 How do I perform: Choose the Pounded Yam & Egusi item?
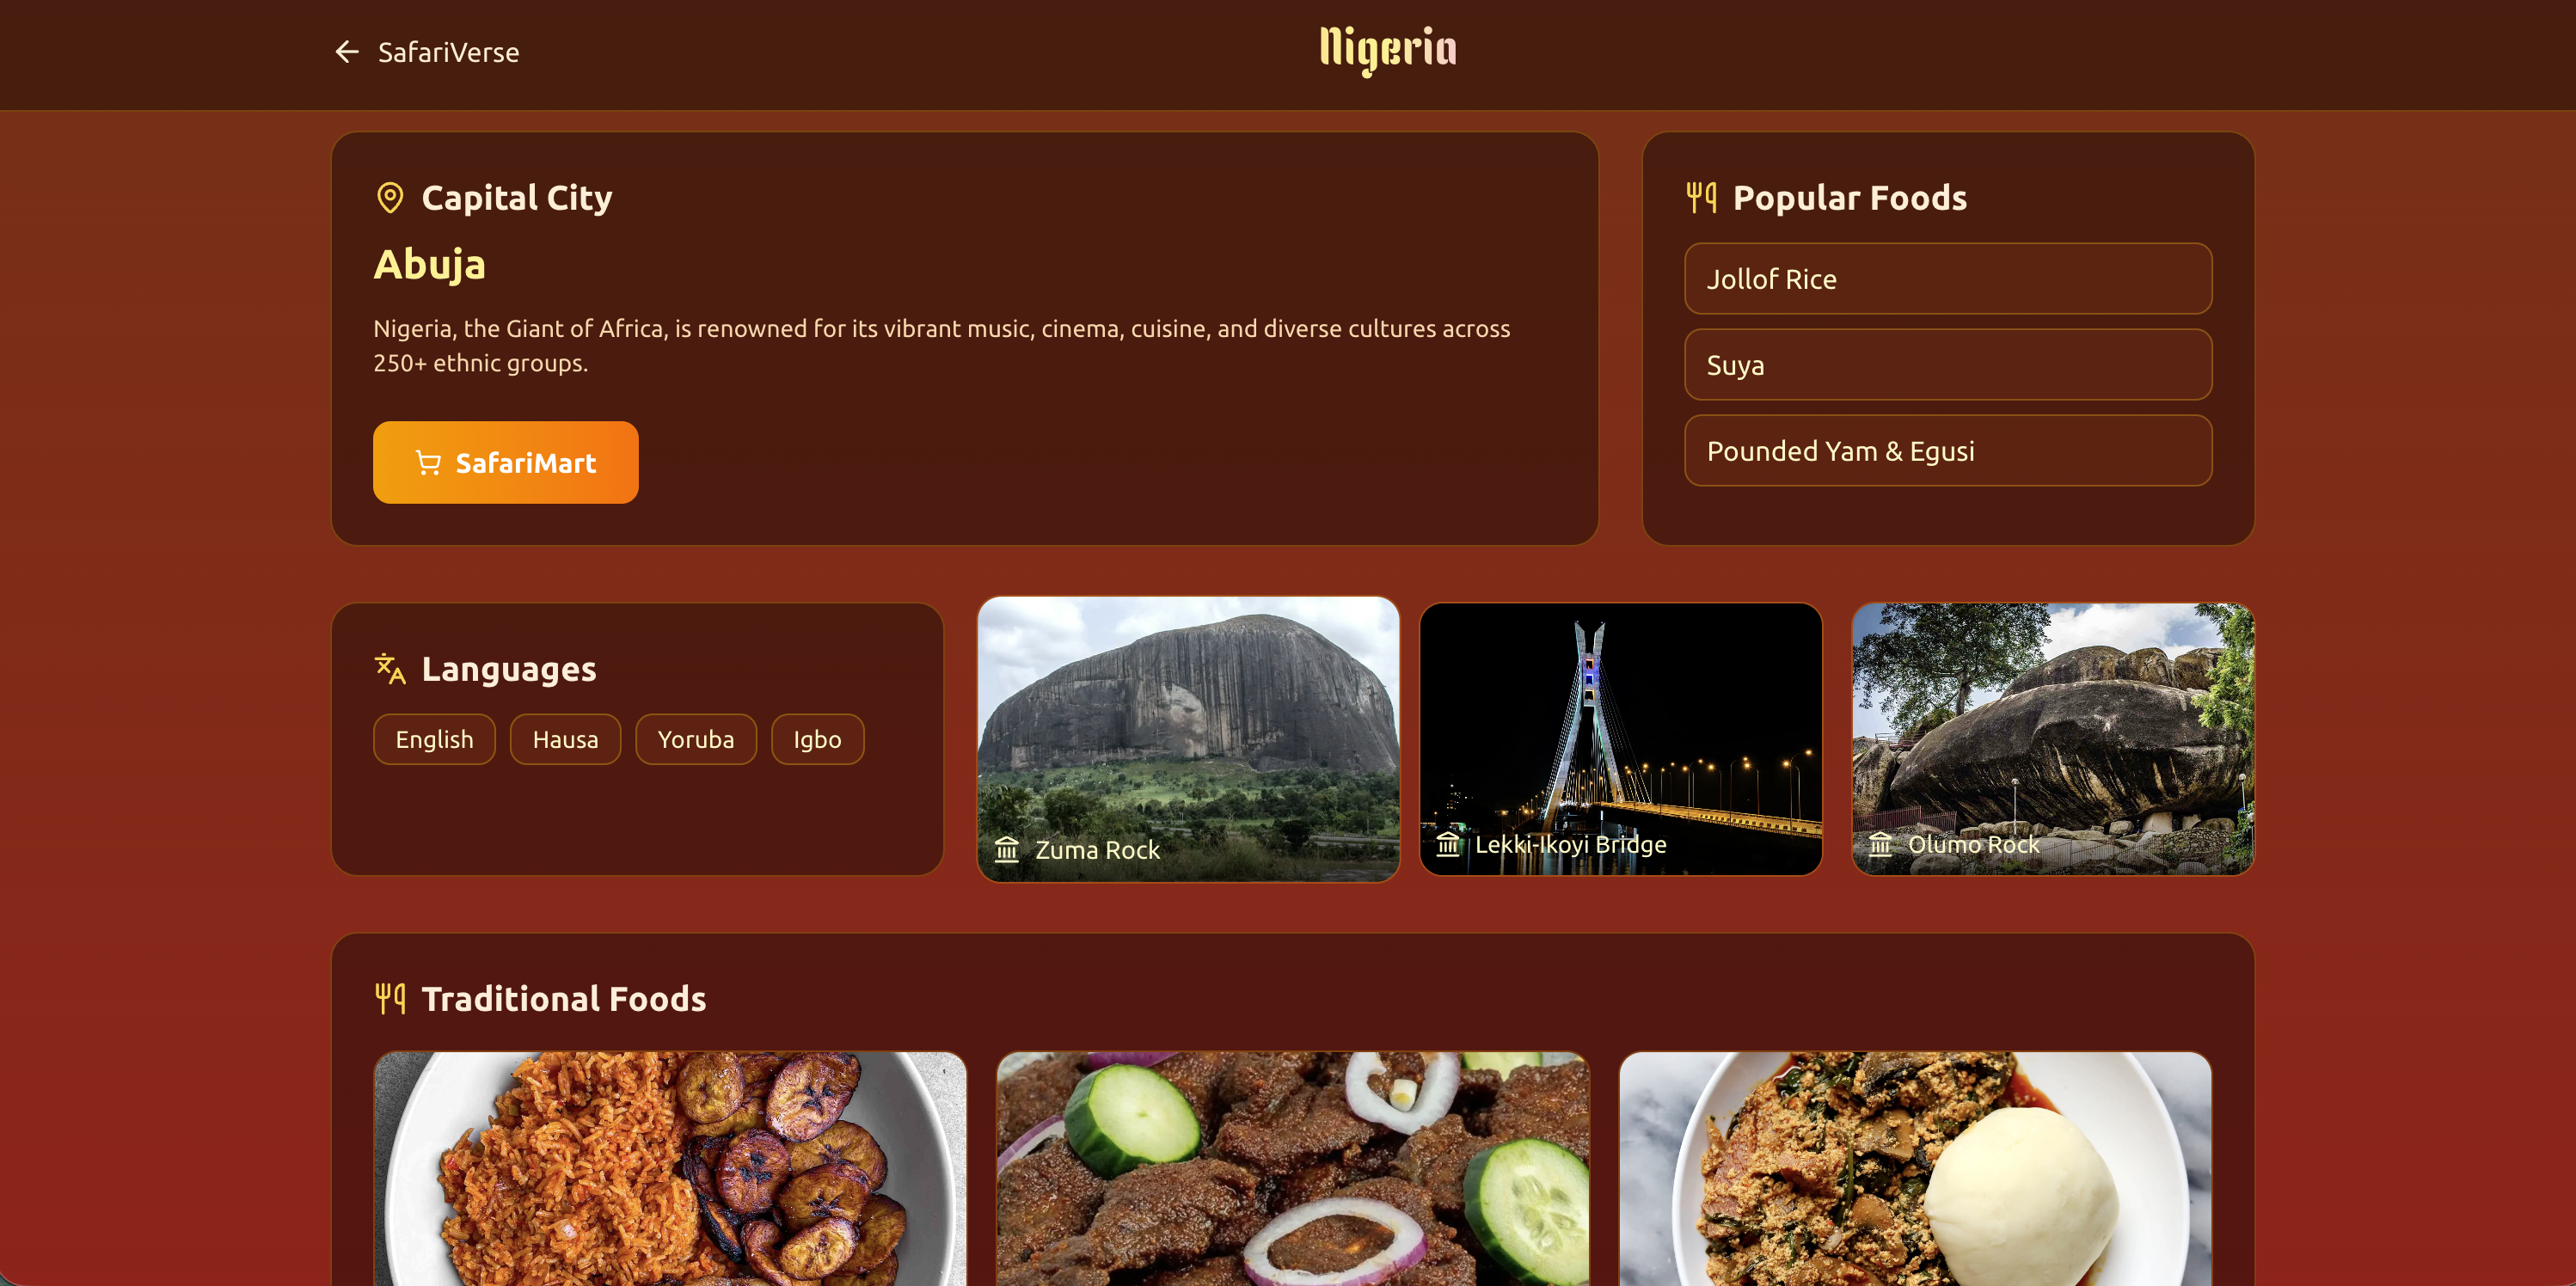(x=1948, y=451)
